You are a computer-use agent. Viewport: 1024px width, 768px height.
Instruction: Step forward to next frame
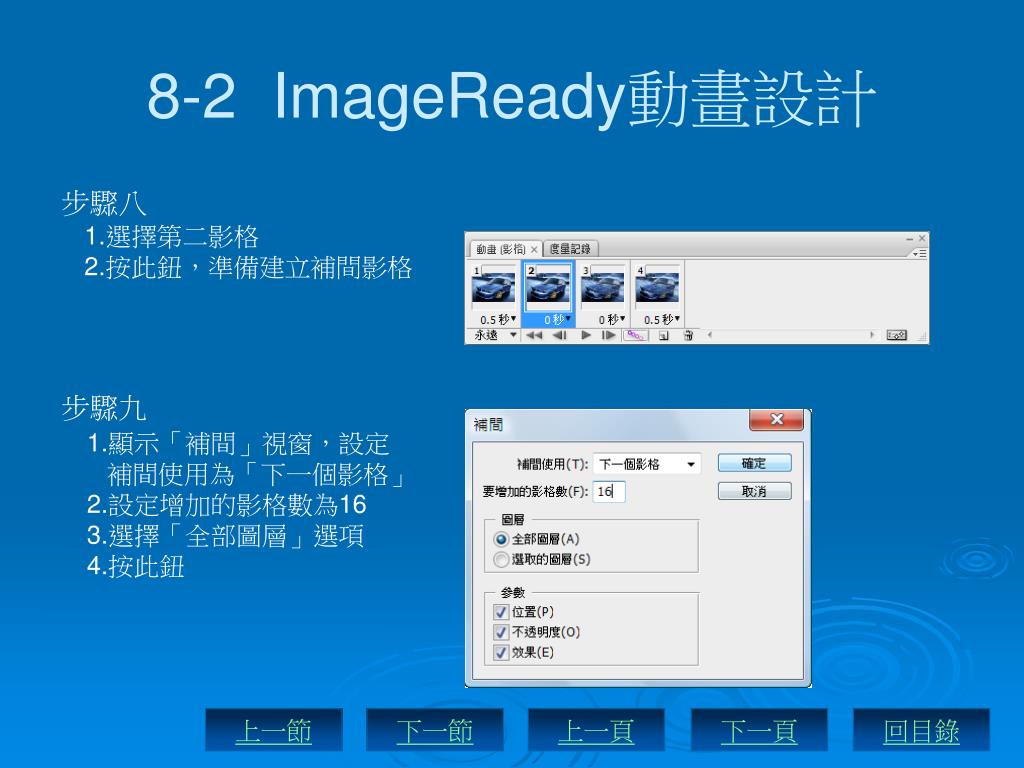609,336
